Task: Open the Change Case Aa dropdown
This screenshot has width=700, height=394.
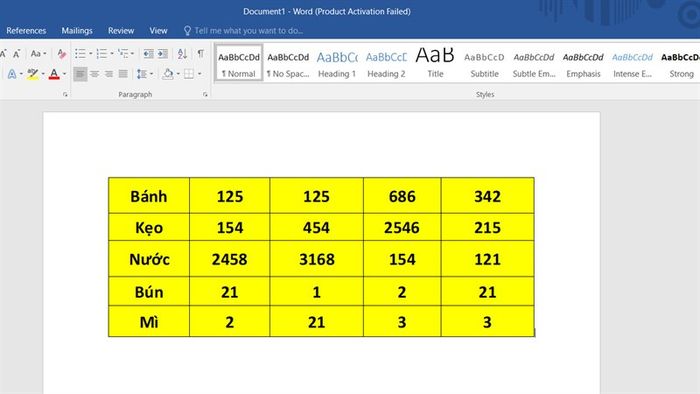Action: (38, 54)
